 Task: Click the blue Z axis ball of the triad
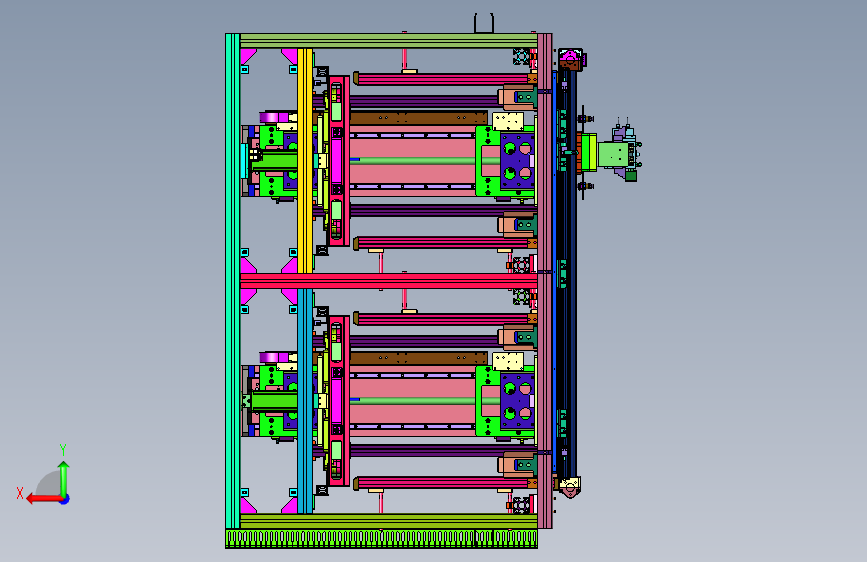coord(65,499)
